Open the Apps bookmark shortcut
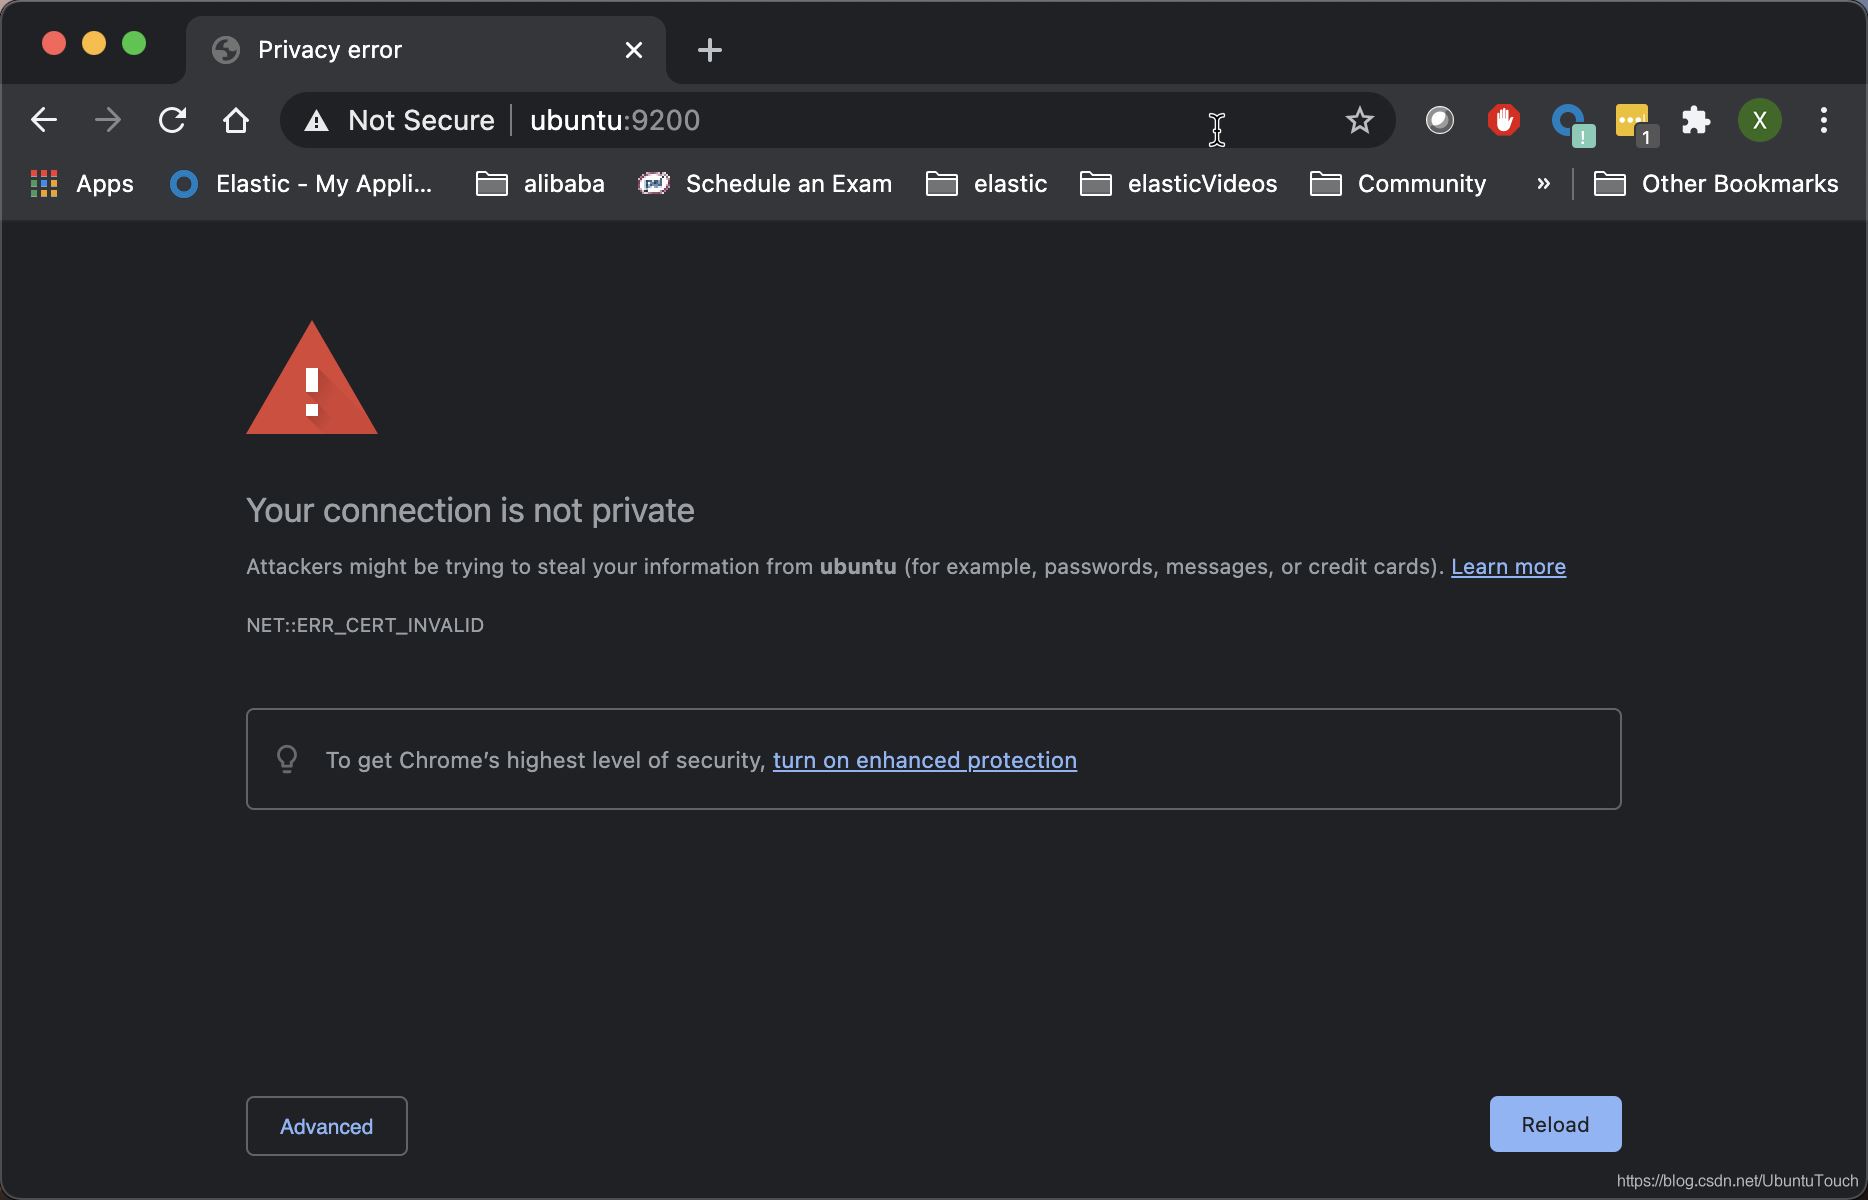Viewport: 1868px width, 1200px height. click(x=82, y=184)
